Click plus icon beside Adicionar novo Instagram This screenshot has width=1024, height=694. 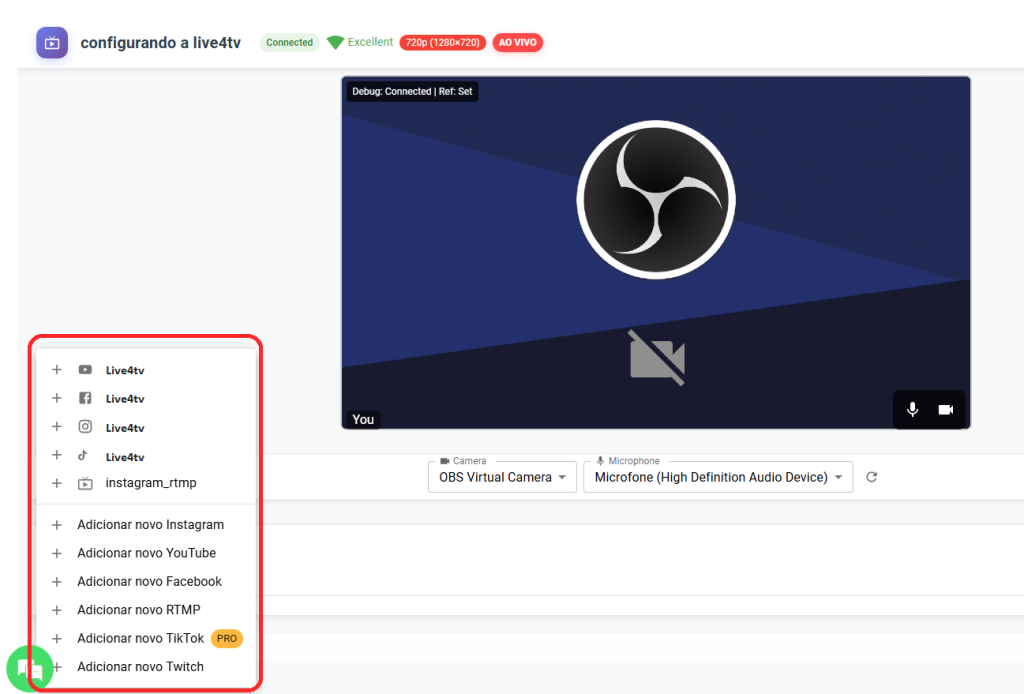coord(57,525)
